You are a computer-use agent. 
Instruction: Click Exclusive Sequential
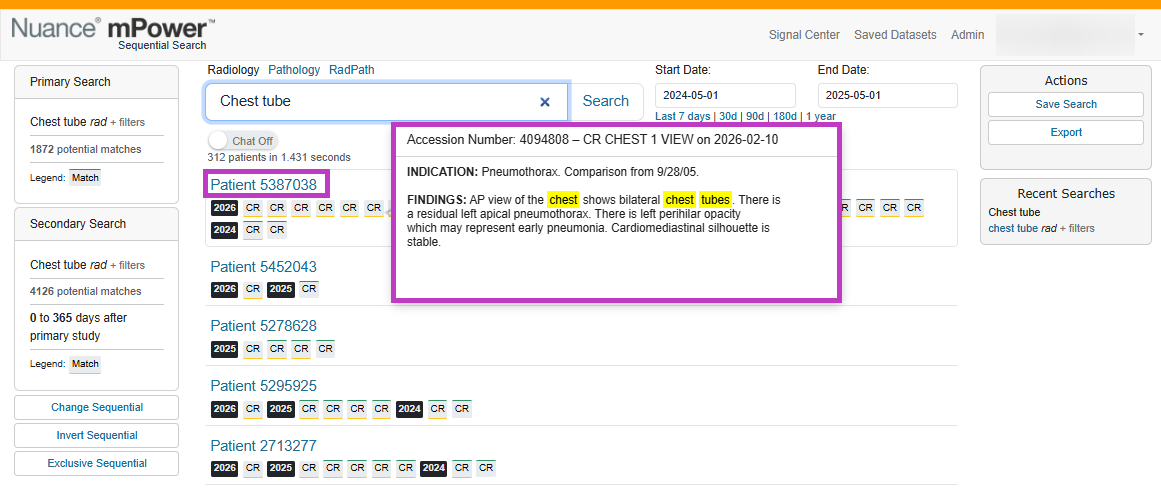tap(97, 464)
